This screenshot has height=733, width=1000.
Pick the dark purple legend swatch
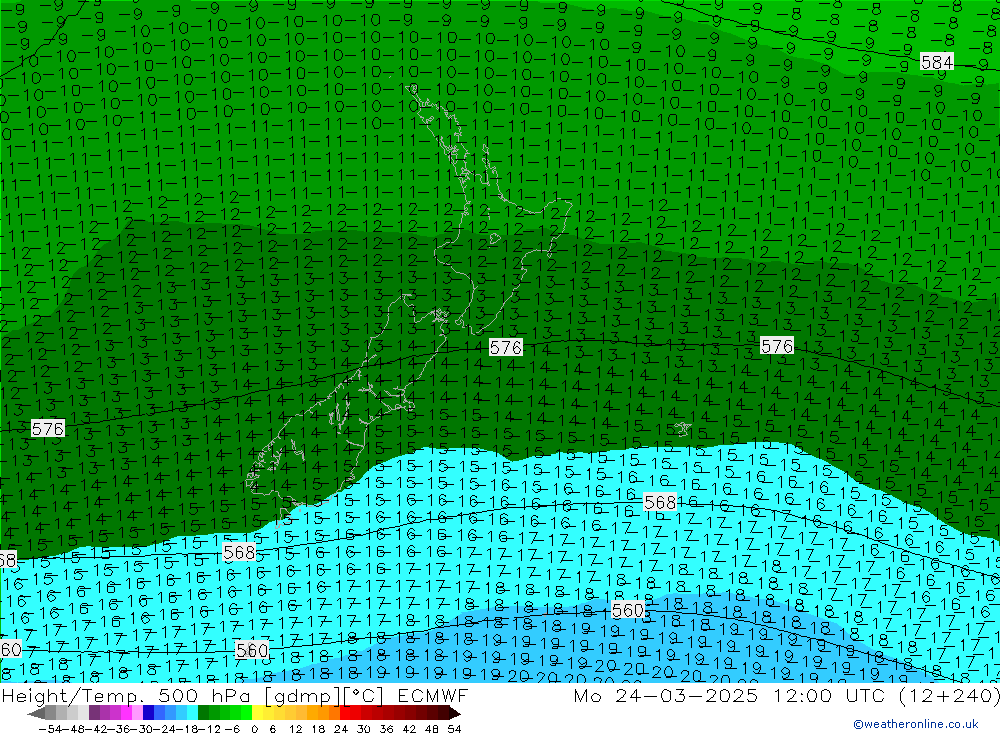94,713
